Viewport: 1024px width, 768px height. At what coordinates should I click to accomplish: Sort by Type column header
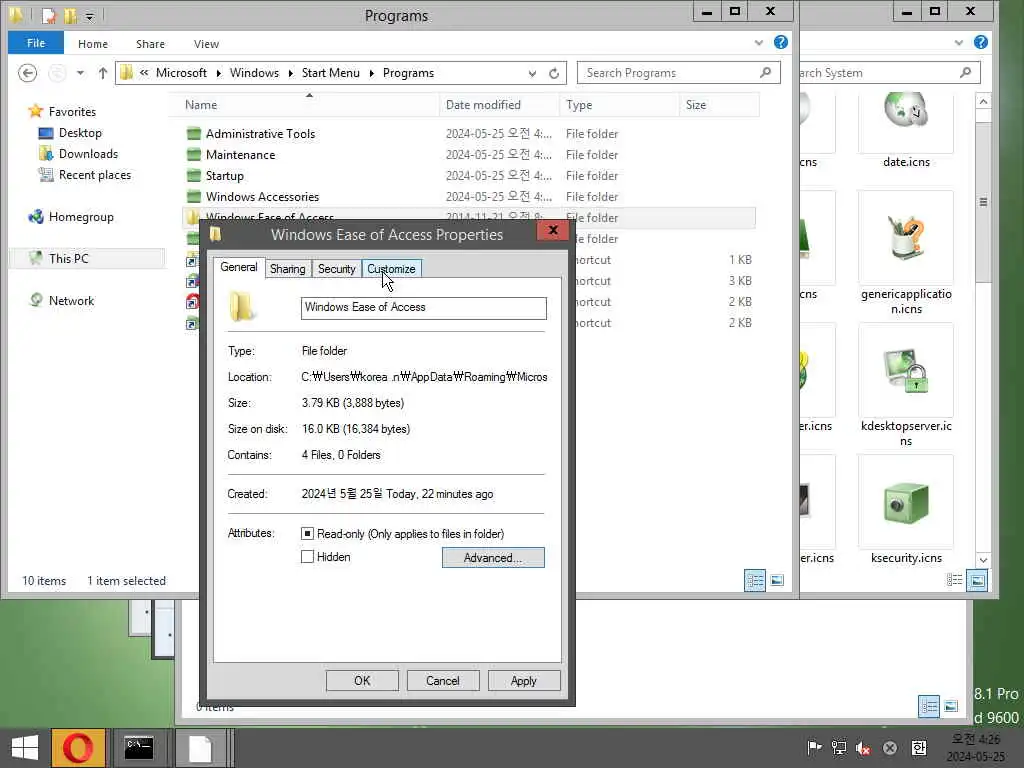(x=619, y=104)
